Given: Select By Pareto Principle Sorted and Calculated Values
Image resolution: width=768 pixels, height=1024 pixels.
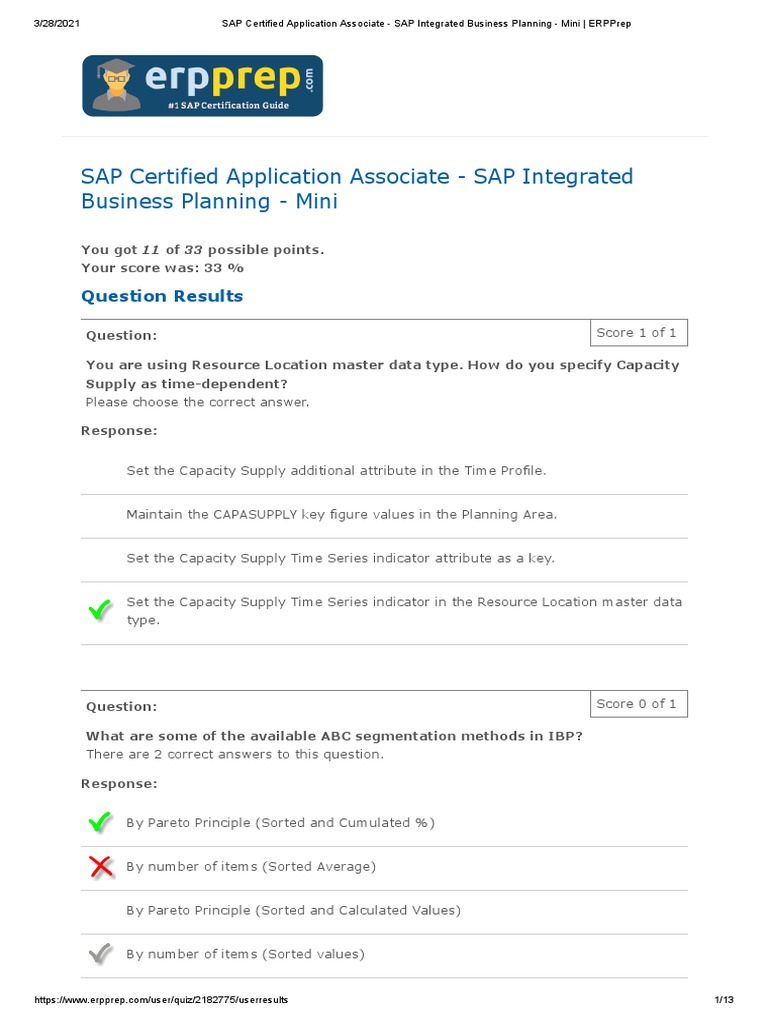Looking at the screenshot, I should tap(293, 911).
